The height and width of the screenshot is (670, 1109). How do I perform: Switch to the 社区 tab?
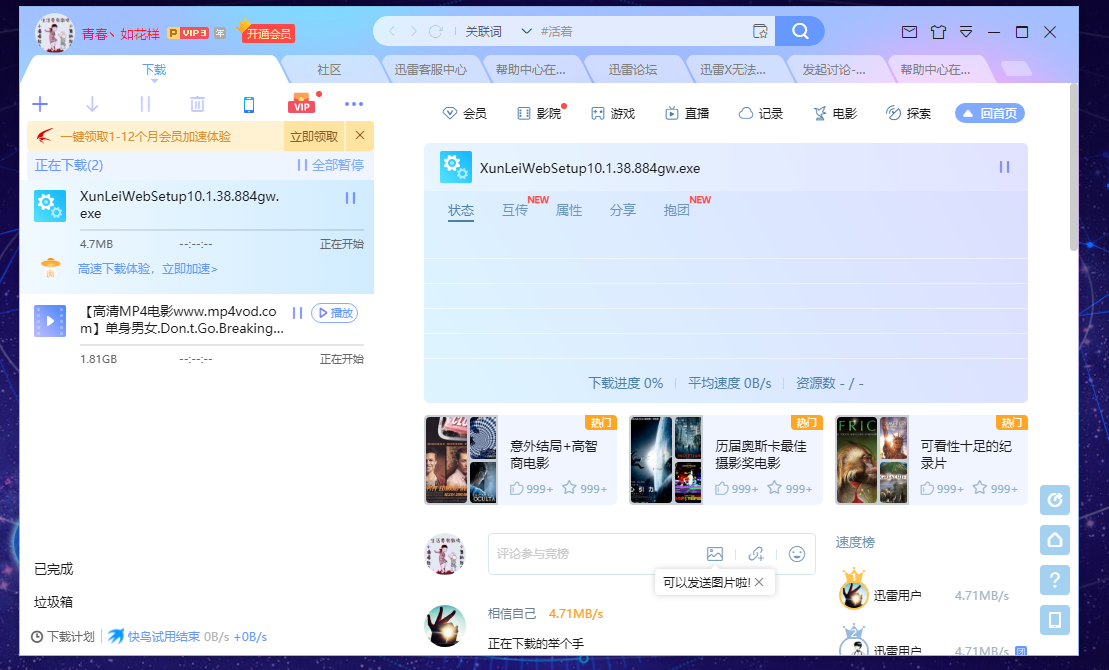pos(328,68)
